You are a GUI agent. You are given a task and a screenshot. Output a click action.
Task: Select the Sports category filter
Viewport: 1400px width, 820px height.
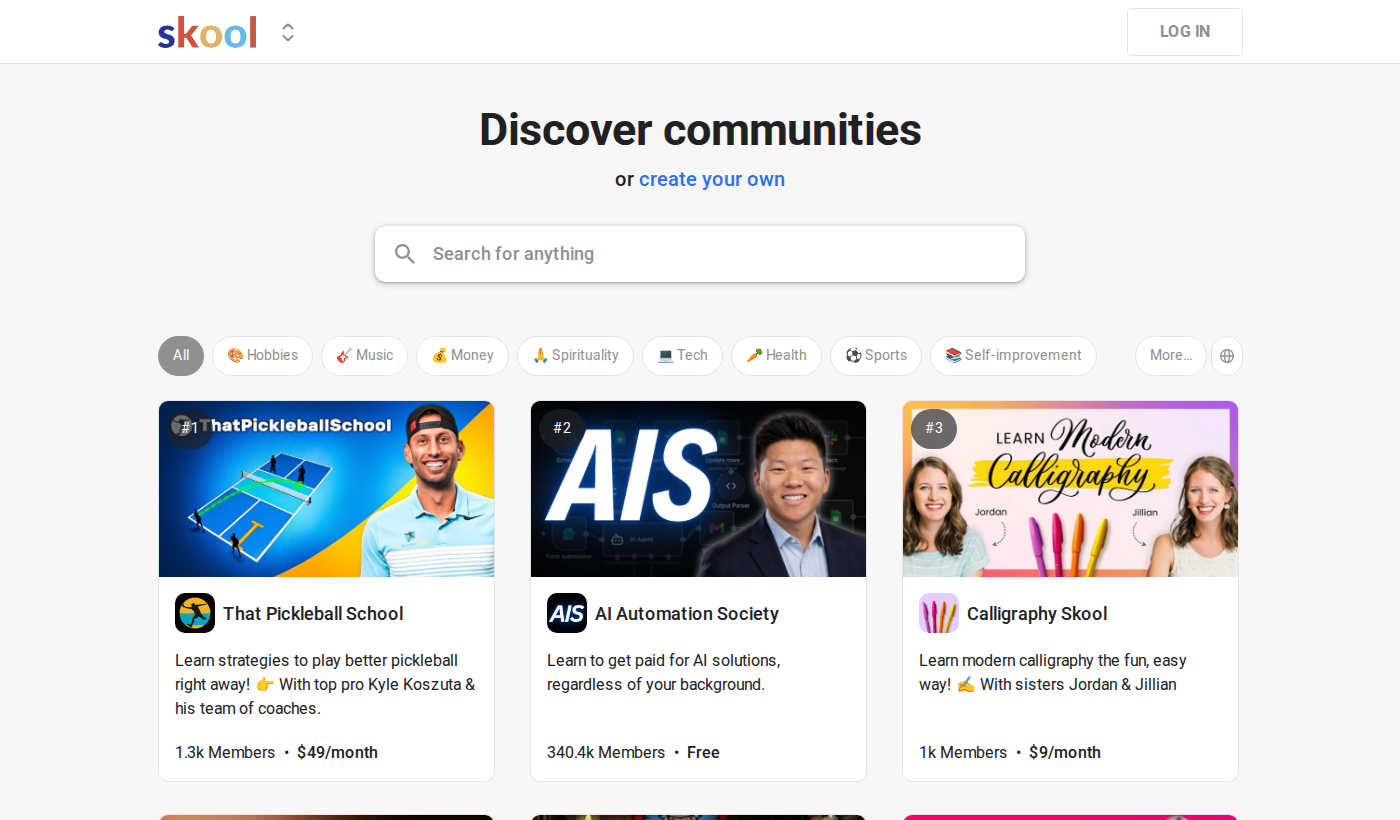[876, 355]
